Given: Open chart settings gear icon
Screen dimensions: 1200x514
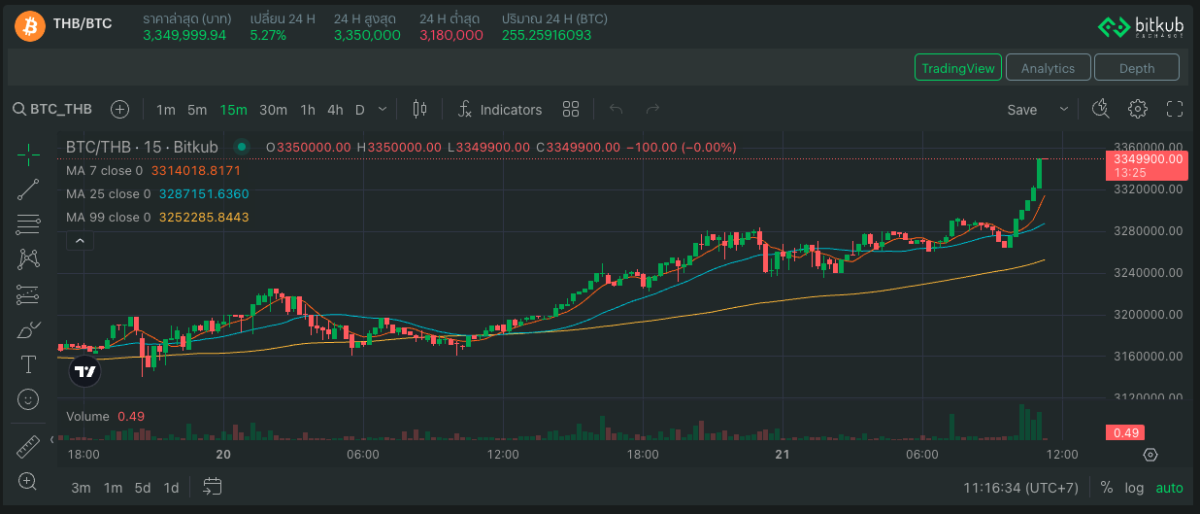Looking at the screenshot, I should [x=1138, y=109].
